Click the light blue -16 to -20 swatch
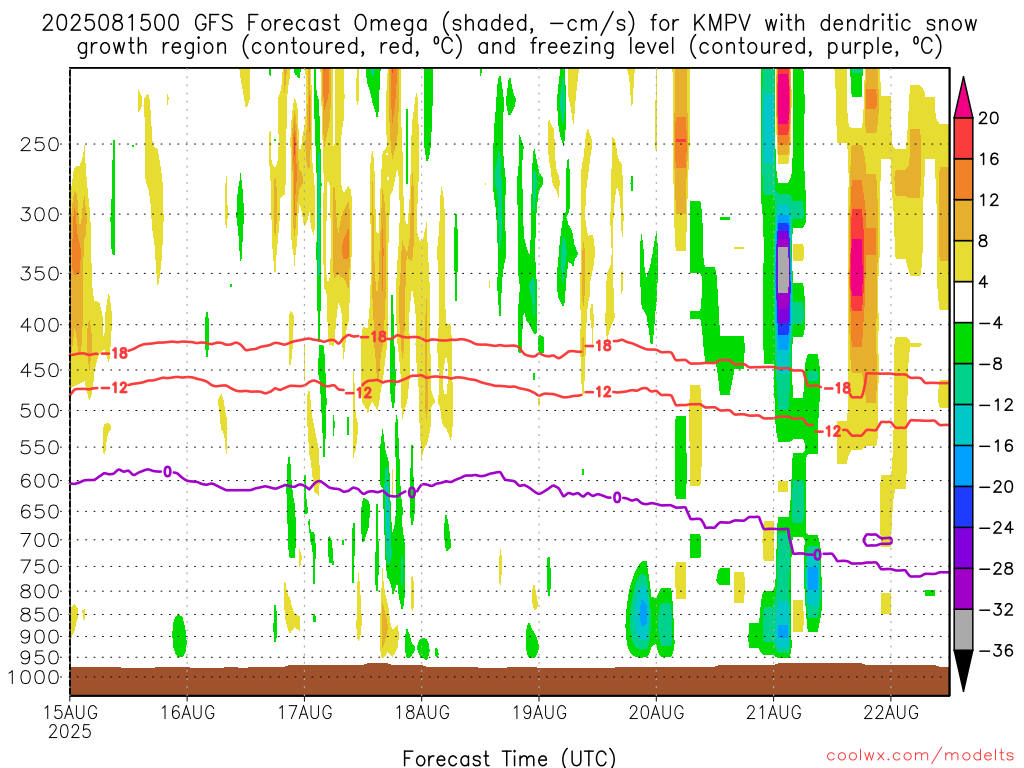The width and height of the screenshot is (1024, 768). 963,466
